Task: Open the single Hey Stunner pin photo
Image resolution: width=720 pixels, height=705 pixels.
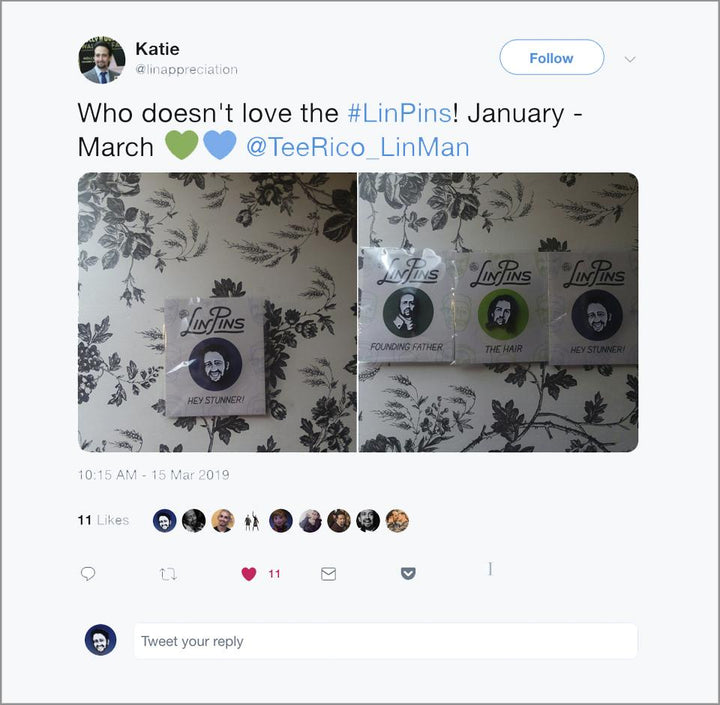Action: pyautogui.click(x=217, y=312)
